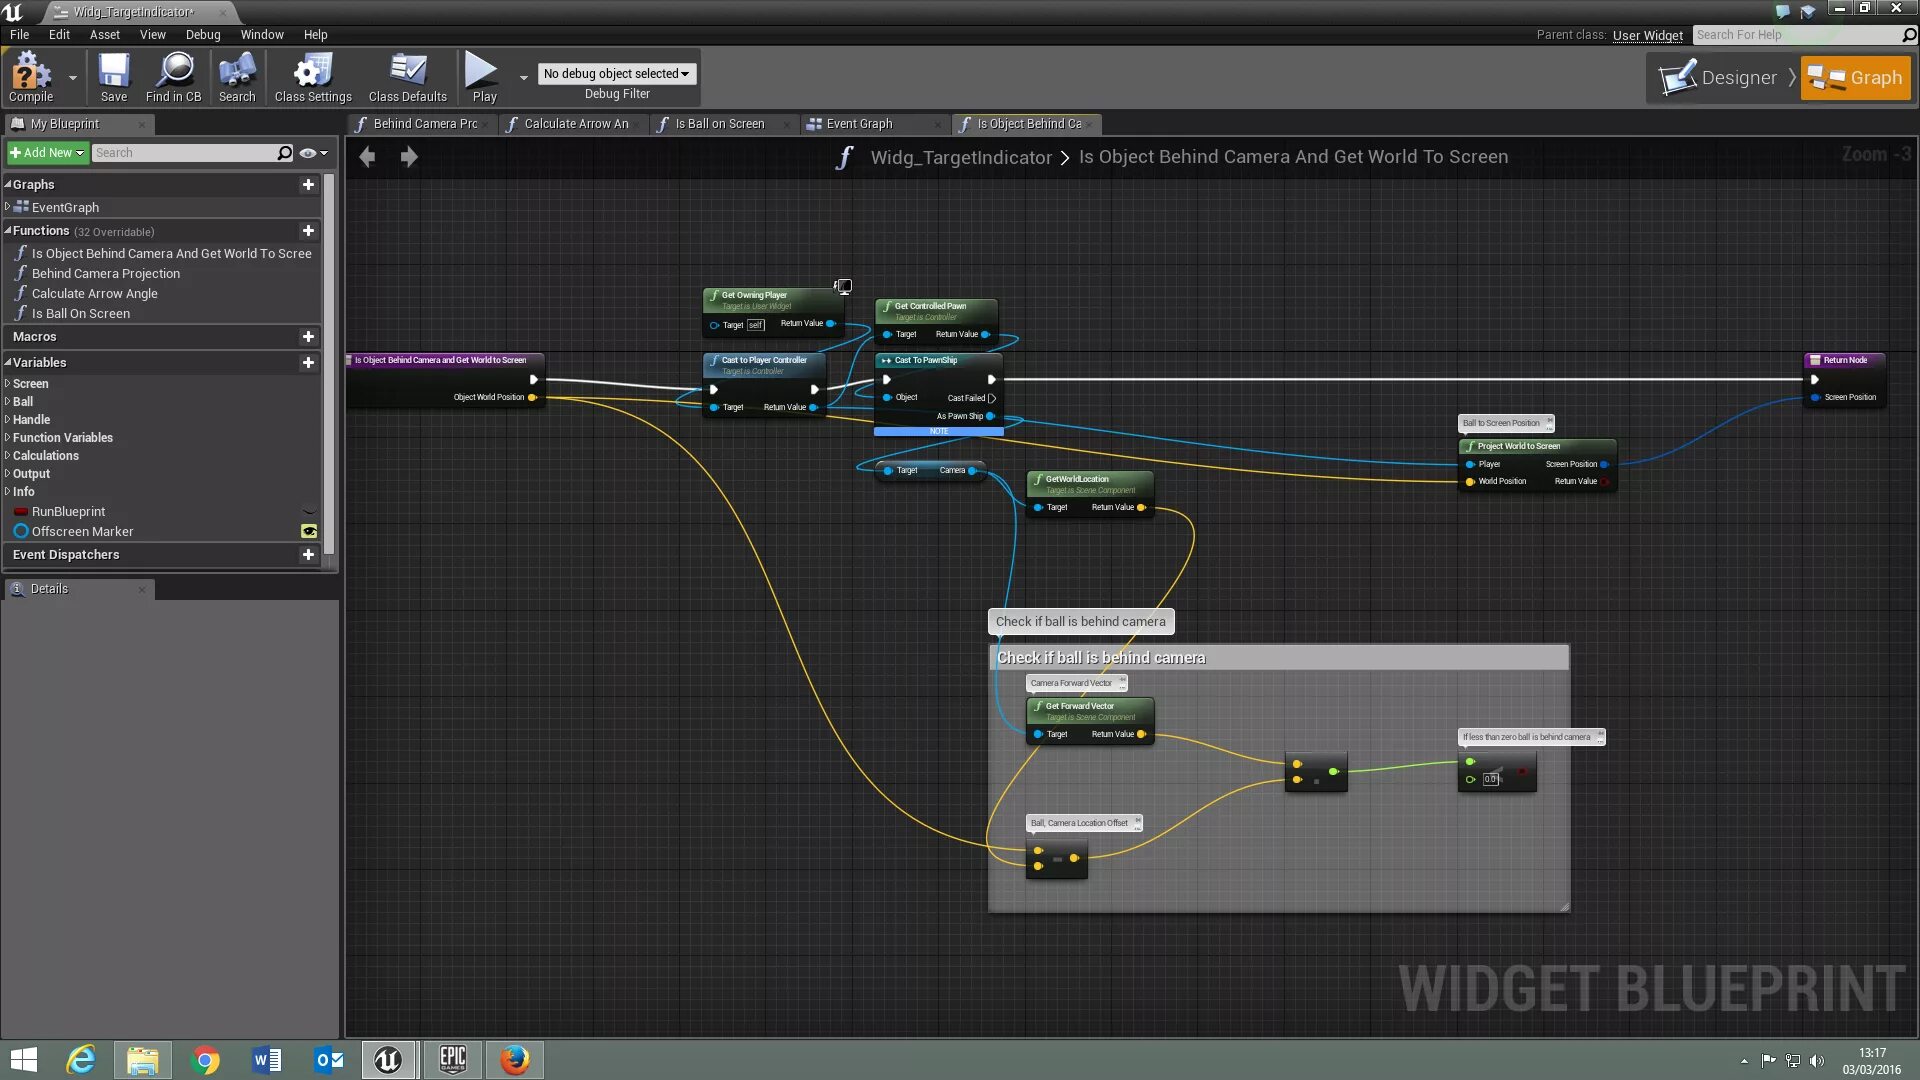Expand the Calculations category

(x=8, y=455)
